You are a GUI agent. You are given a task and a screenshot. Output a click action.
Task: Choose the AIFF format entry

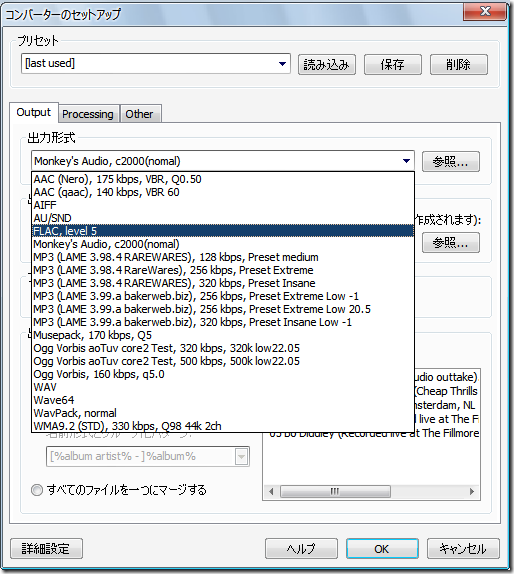coord(223,205)
